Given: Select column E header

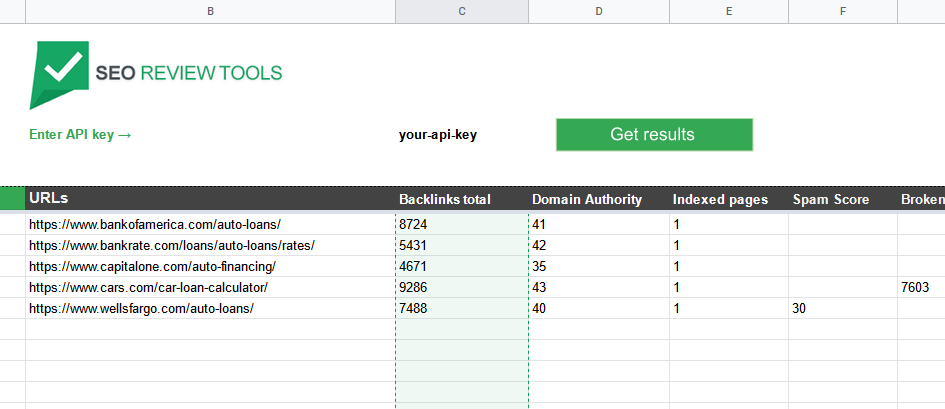Looking at the screenshot, I should point(729,11).
